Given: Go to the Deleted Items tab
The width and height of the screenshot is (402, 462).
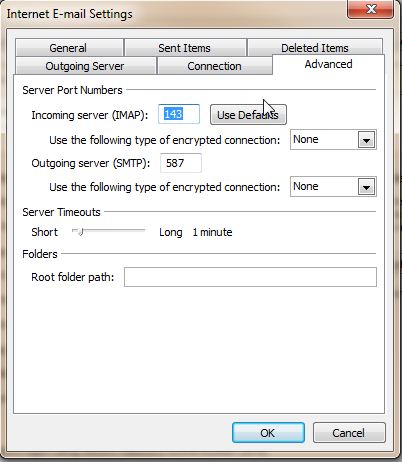Looking at the screenshot, I should [315, 47].
